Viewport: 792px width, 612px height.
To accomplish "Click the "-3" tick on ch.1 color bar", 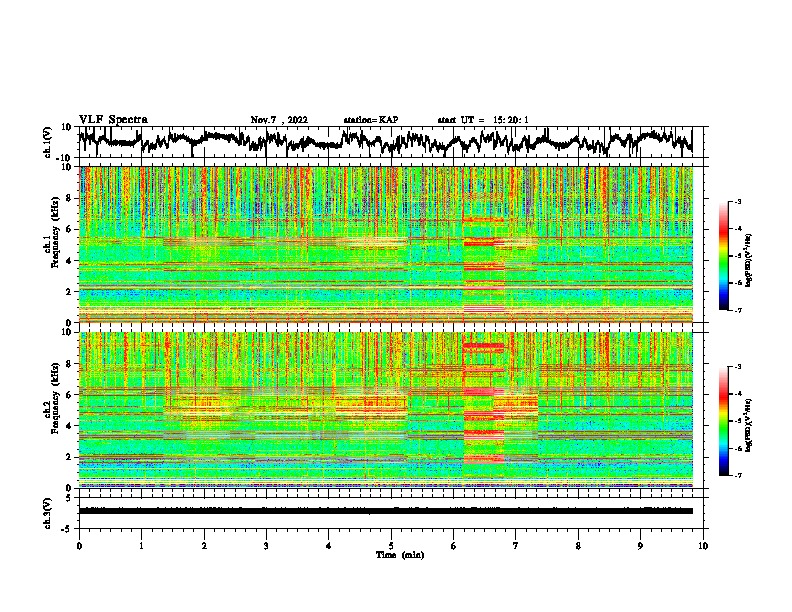I will [x=737, y=201].
